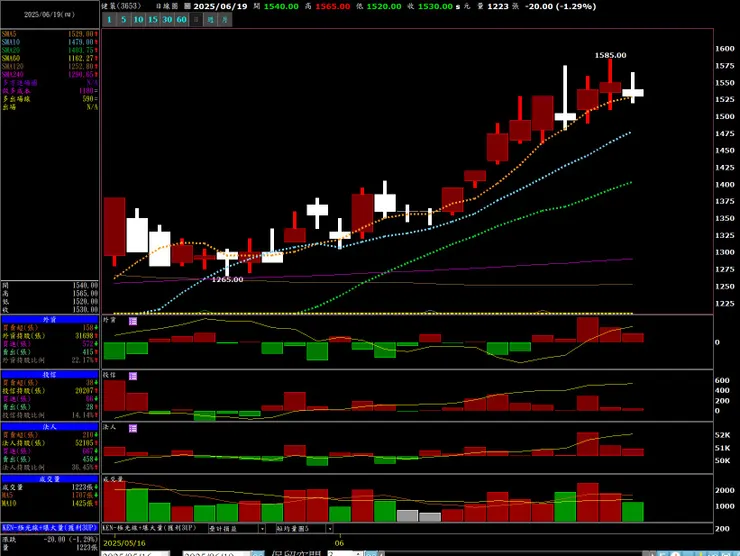Screen dimensions: 740x556
Task: Click the 投信 blue panel header
Action: pyautogui.click(x=50, y=374)
